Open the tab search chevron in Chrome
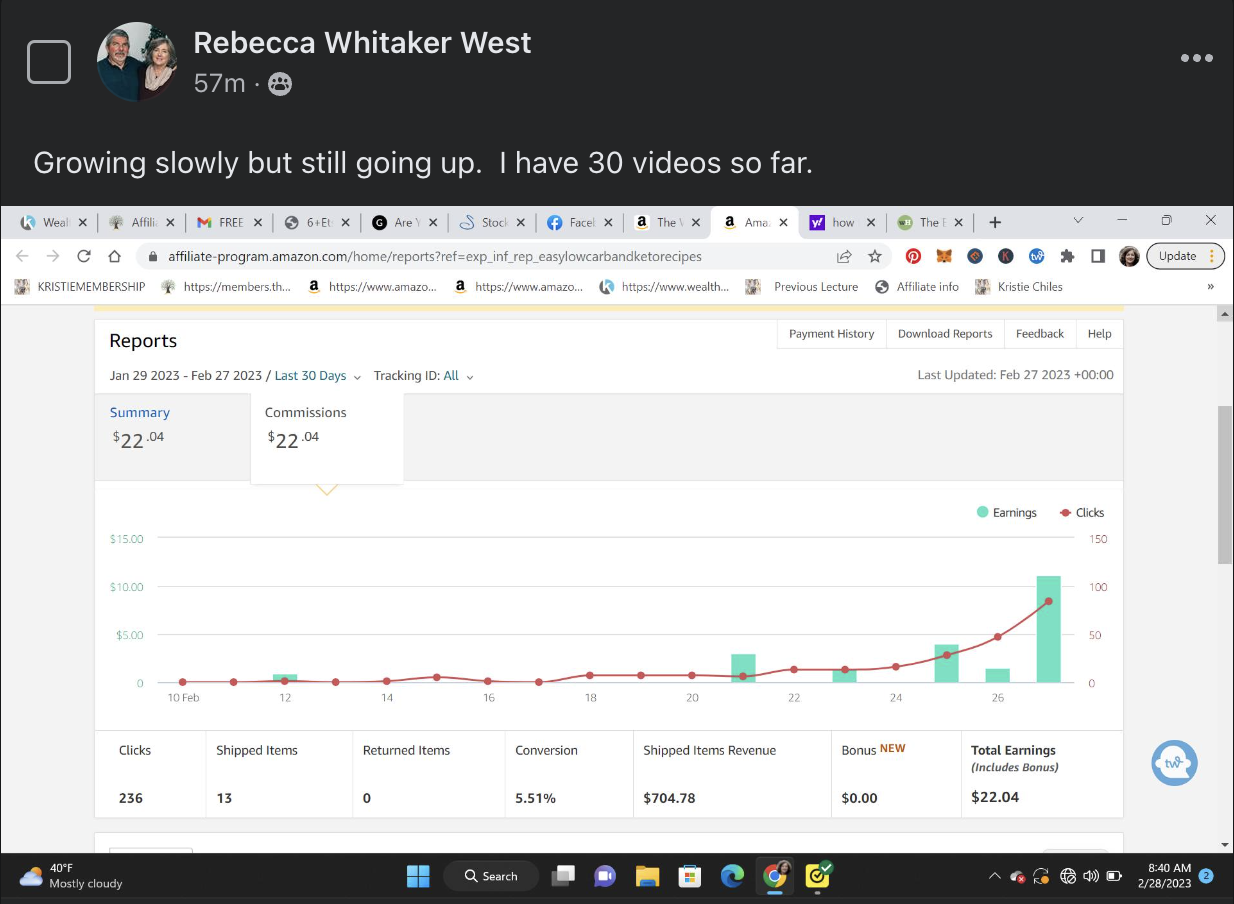This screenshot has height=904, width=1234. pos(1078,220)
